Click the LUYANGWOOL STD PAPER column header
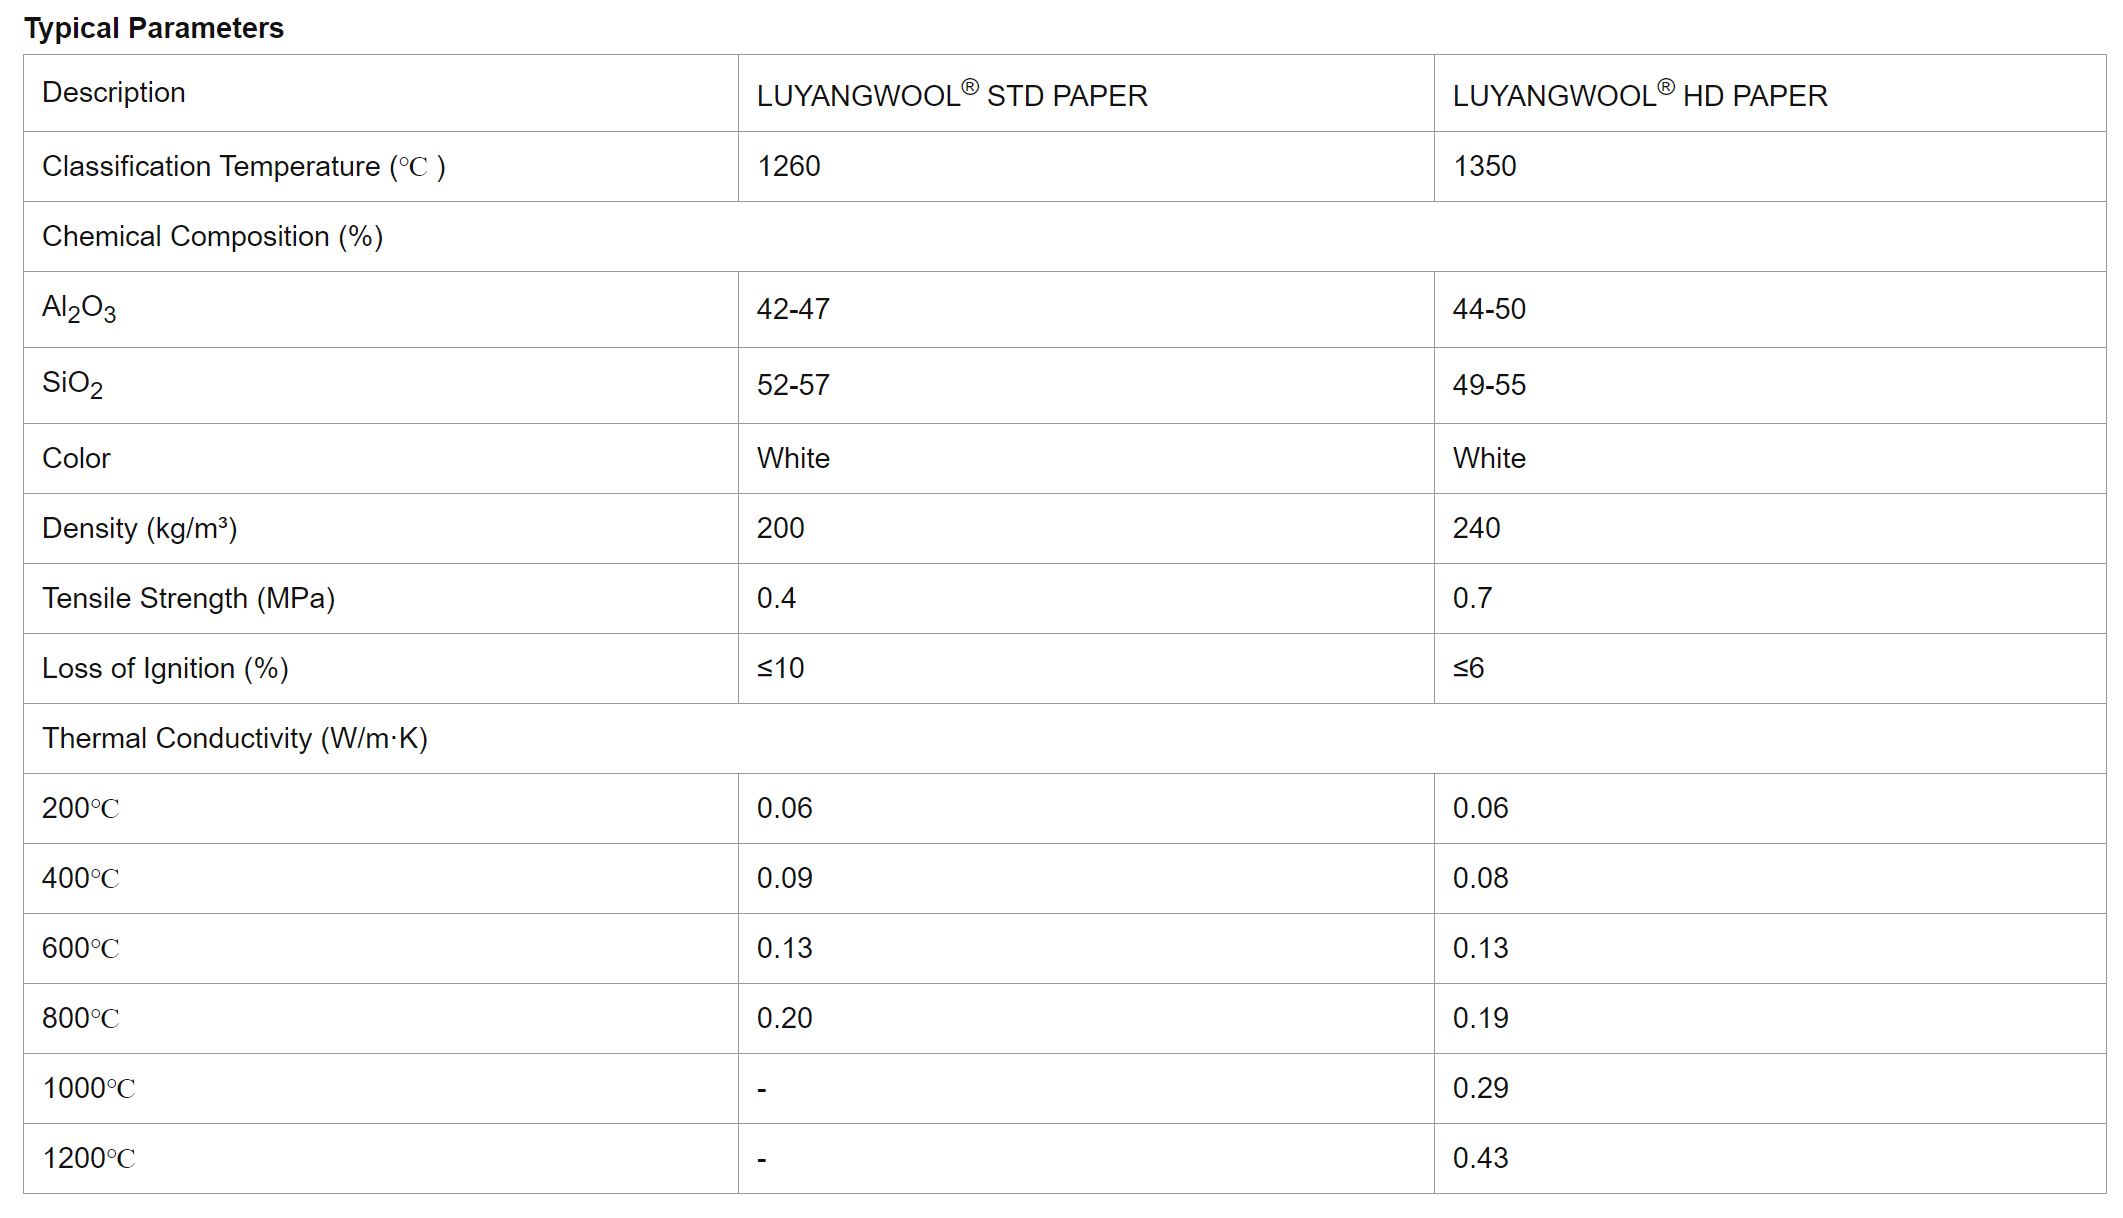Viewport: 2123px width, 1218px height. 952,94
